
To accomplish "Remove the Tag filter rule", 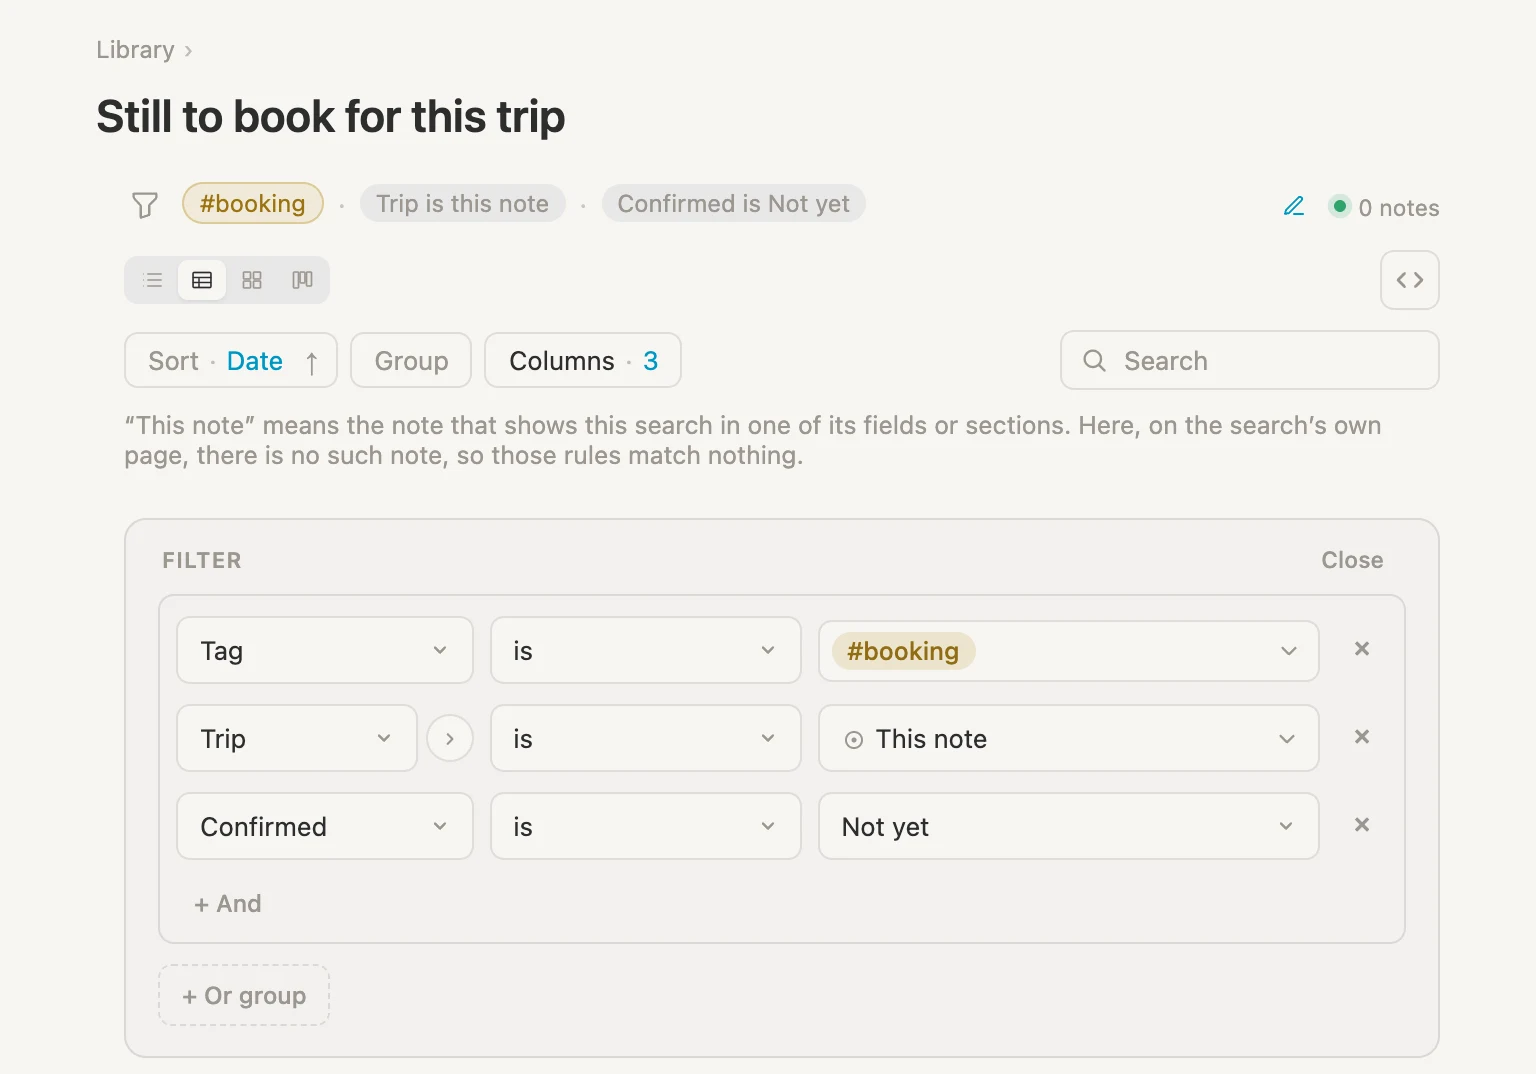I will pyautogui.click(x=1362, y=649).
